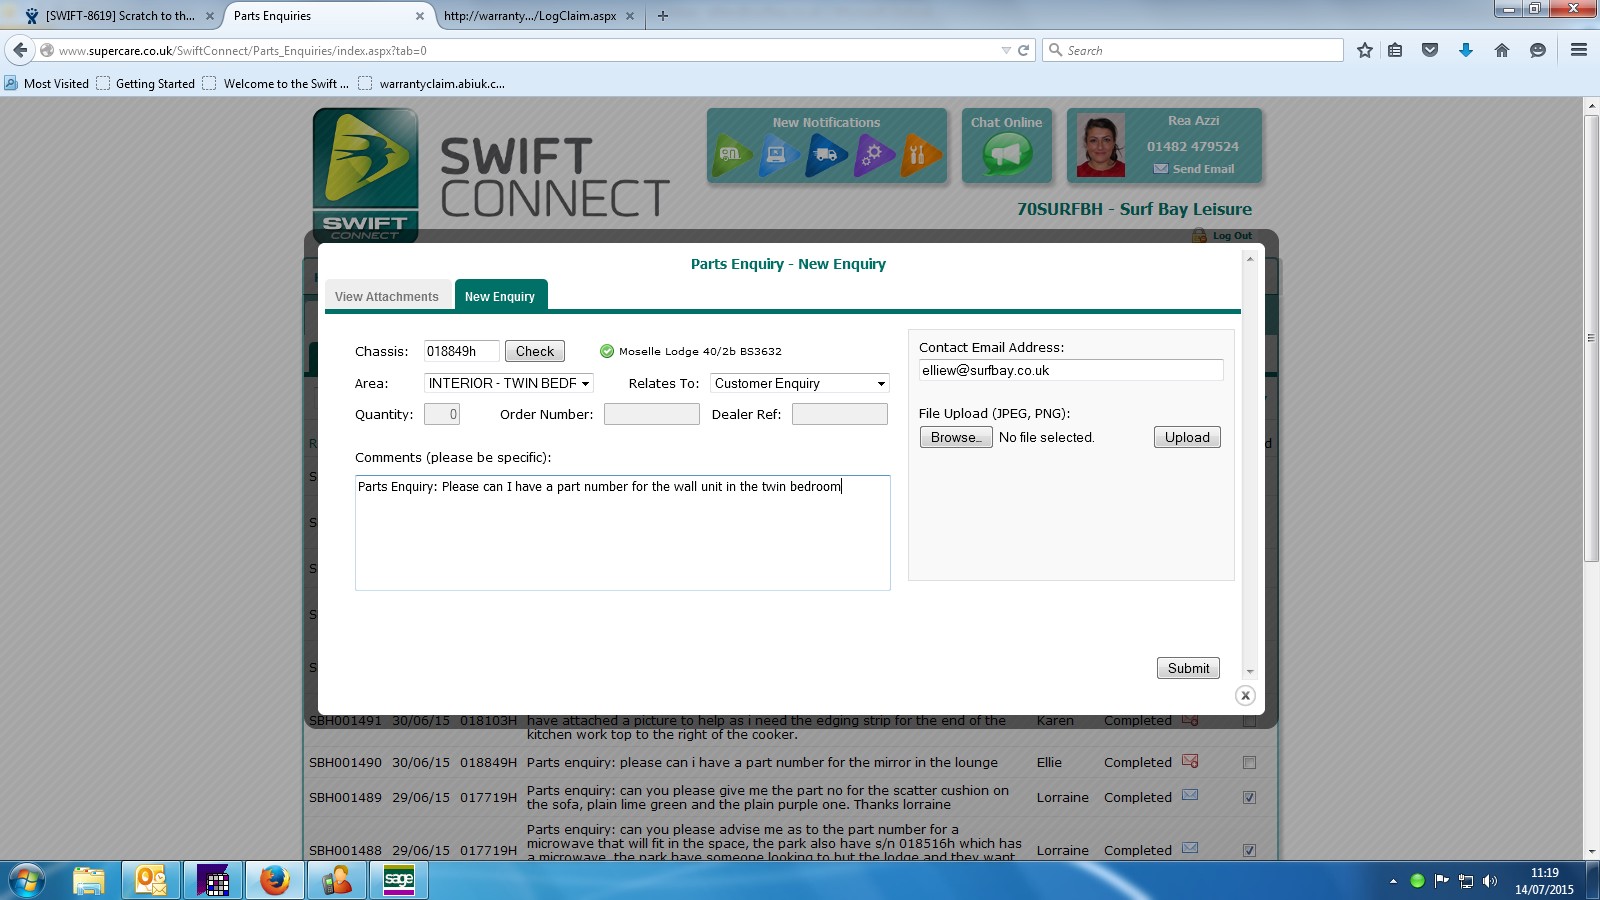Viewport: 1600px width, 900px height.
Task: Click the Dealer Ref field
Action: pos(840,414)
